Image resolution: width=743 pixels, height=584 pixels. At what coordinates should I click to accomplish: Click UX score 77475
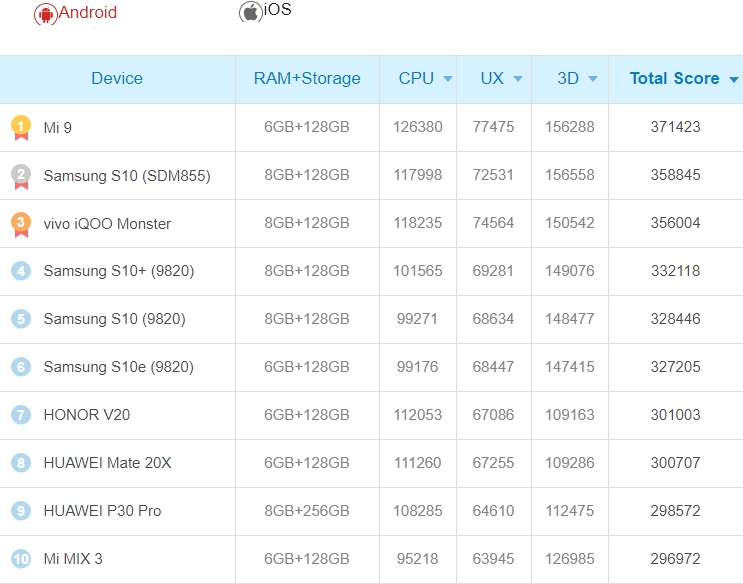click(493, 127)
